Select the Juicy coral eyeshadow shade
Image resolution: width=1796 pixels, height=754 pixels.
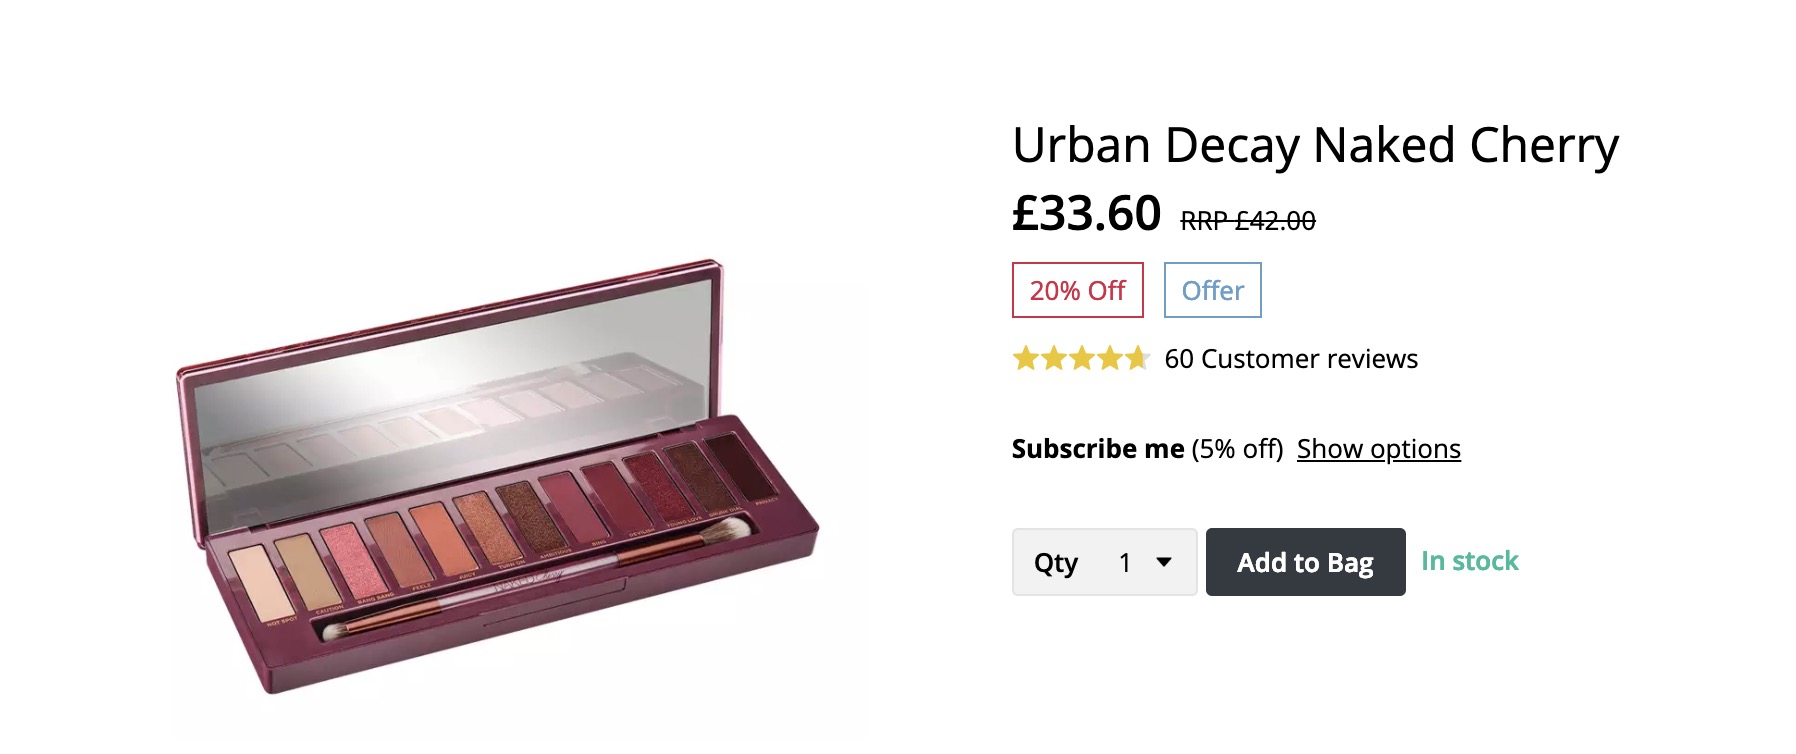(441, 538)
